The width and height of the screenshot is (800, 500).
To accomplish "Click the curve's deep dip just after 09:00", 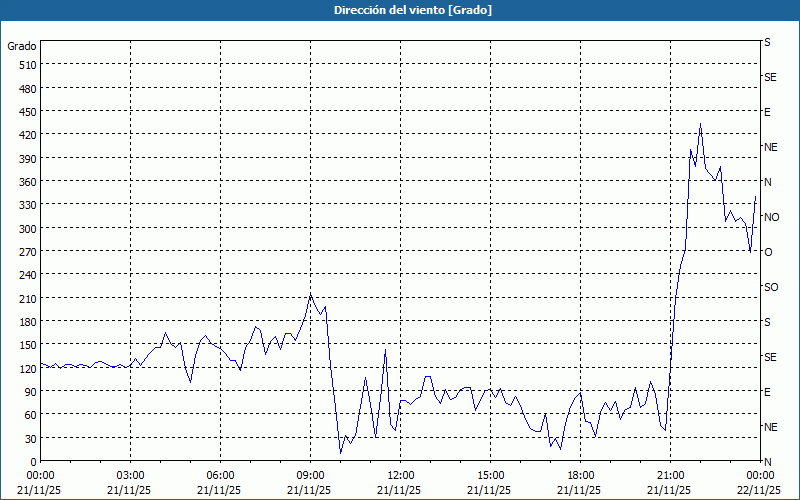I will point(340,453).
